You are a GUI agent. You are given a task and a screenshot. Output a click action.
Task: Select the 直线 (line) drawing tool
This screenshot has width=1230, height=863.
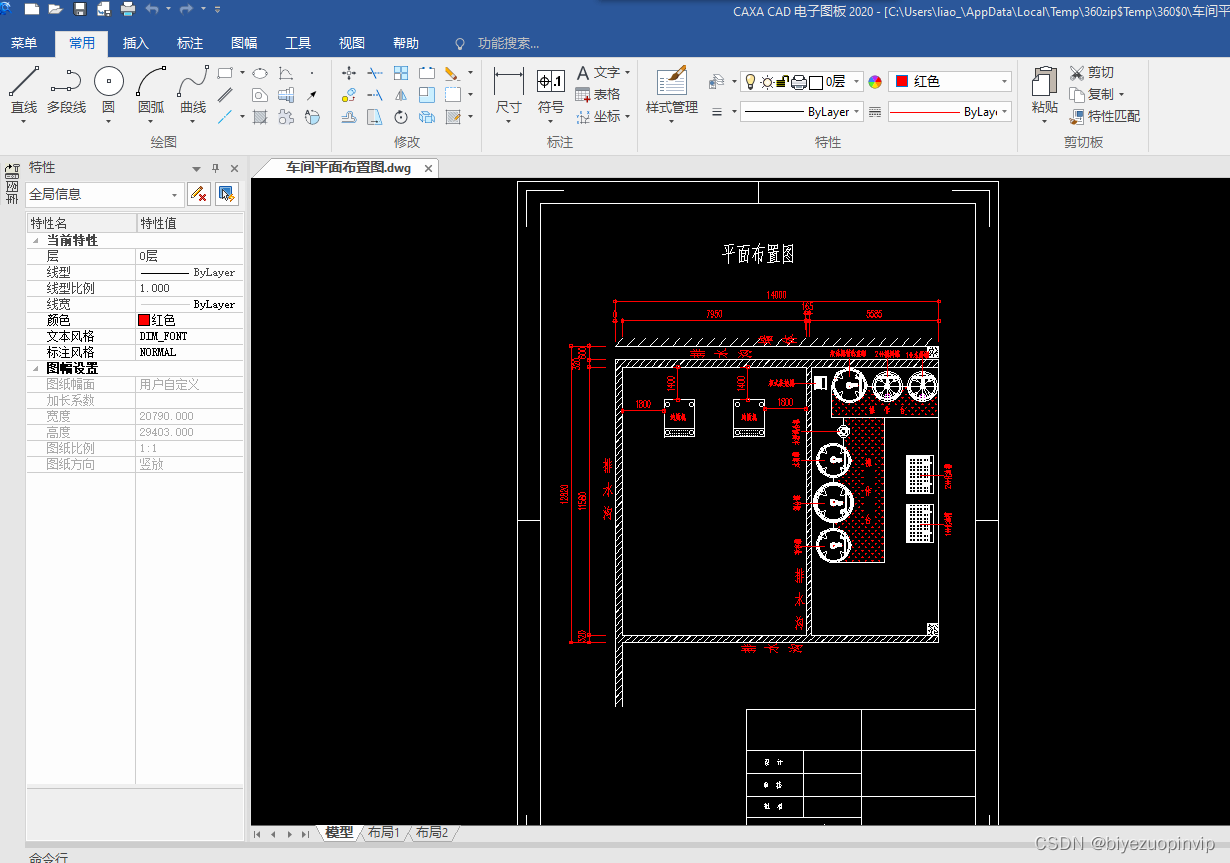24,91
